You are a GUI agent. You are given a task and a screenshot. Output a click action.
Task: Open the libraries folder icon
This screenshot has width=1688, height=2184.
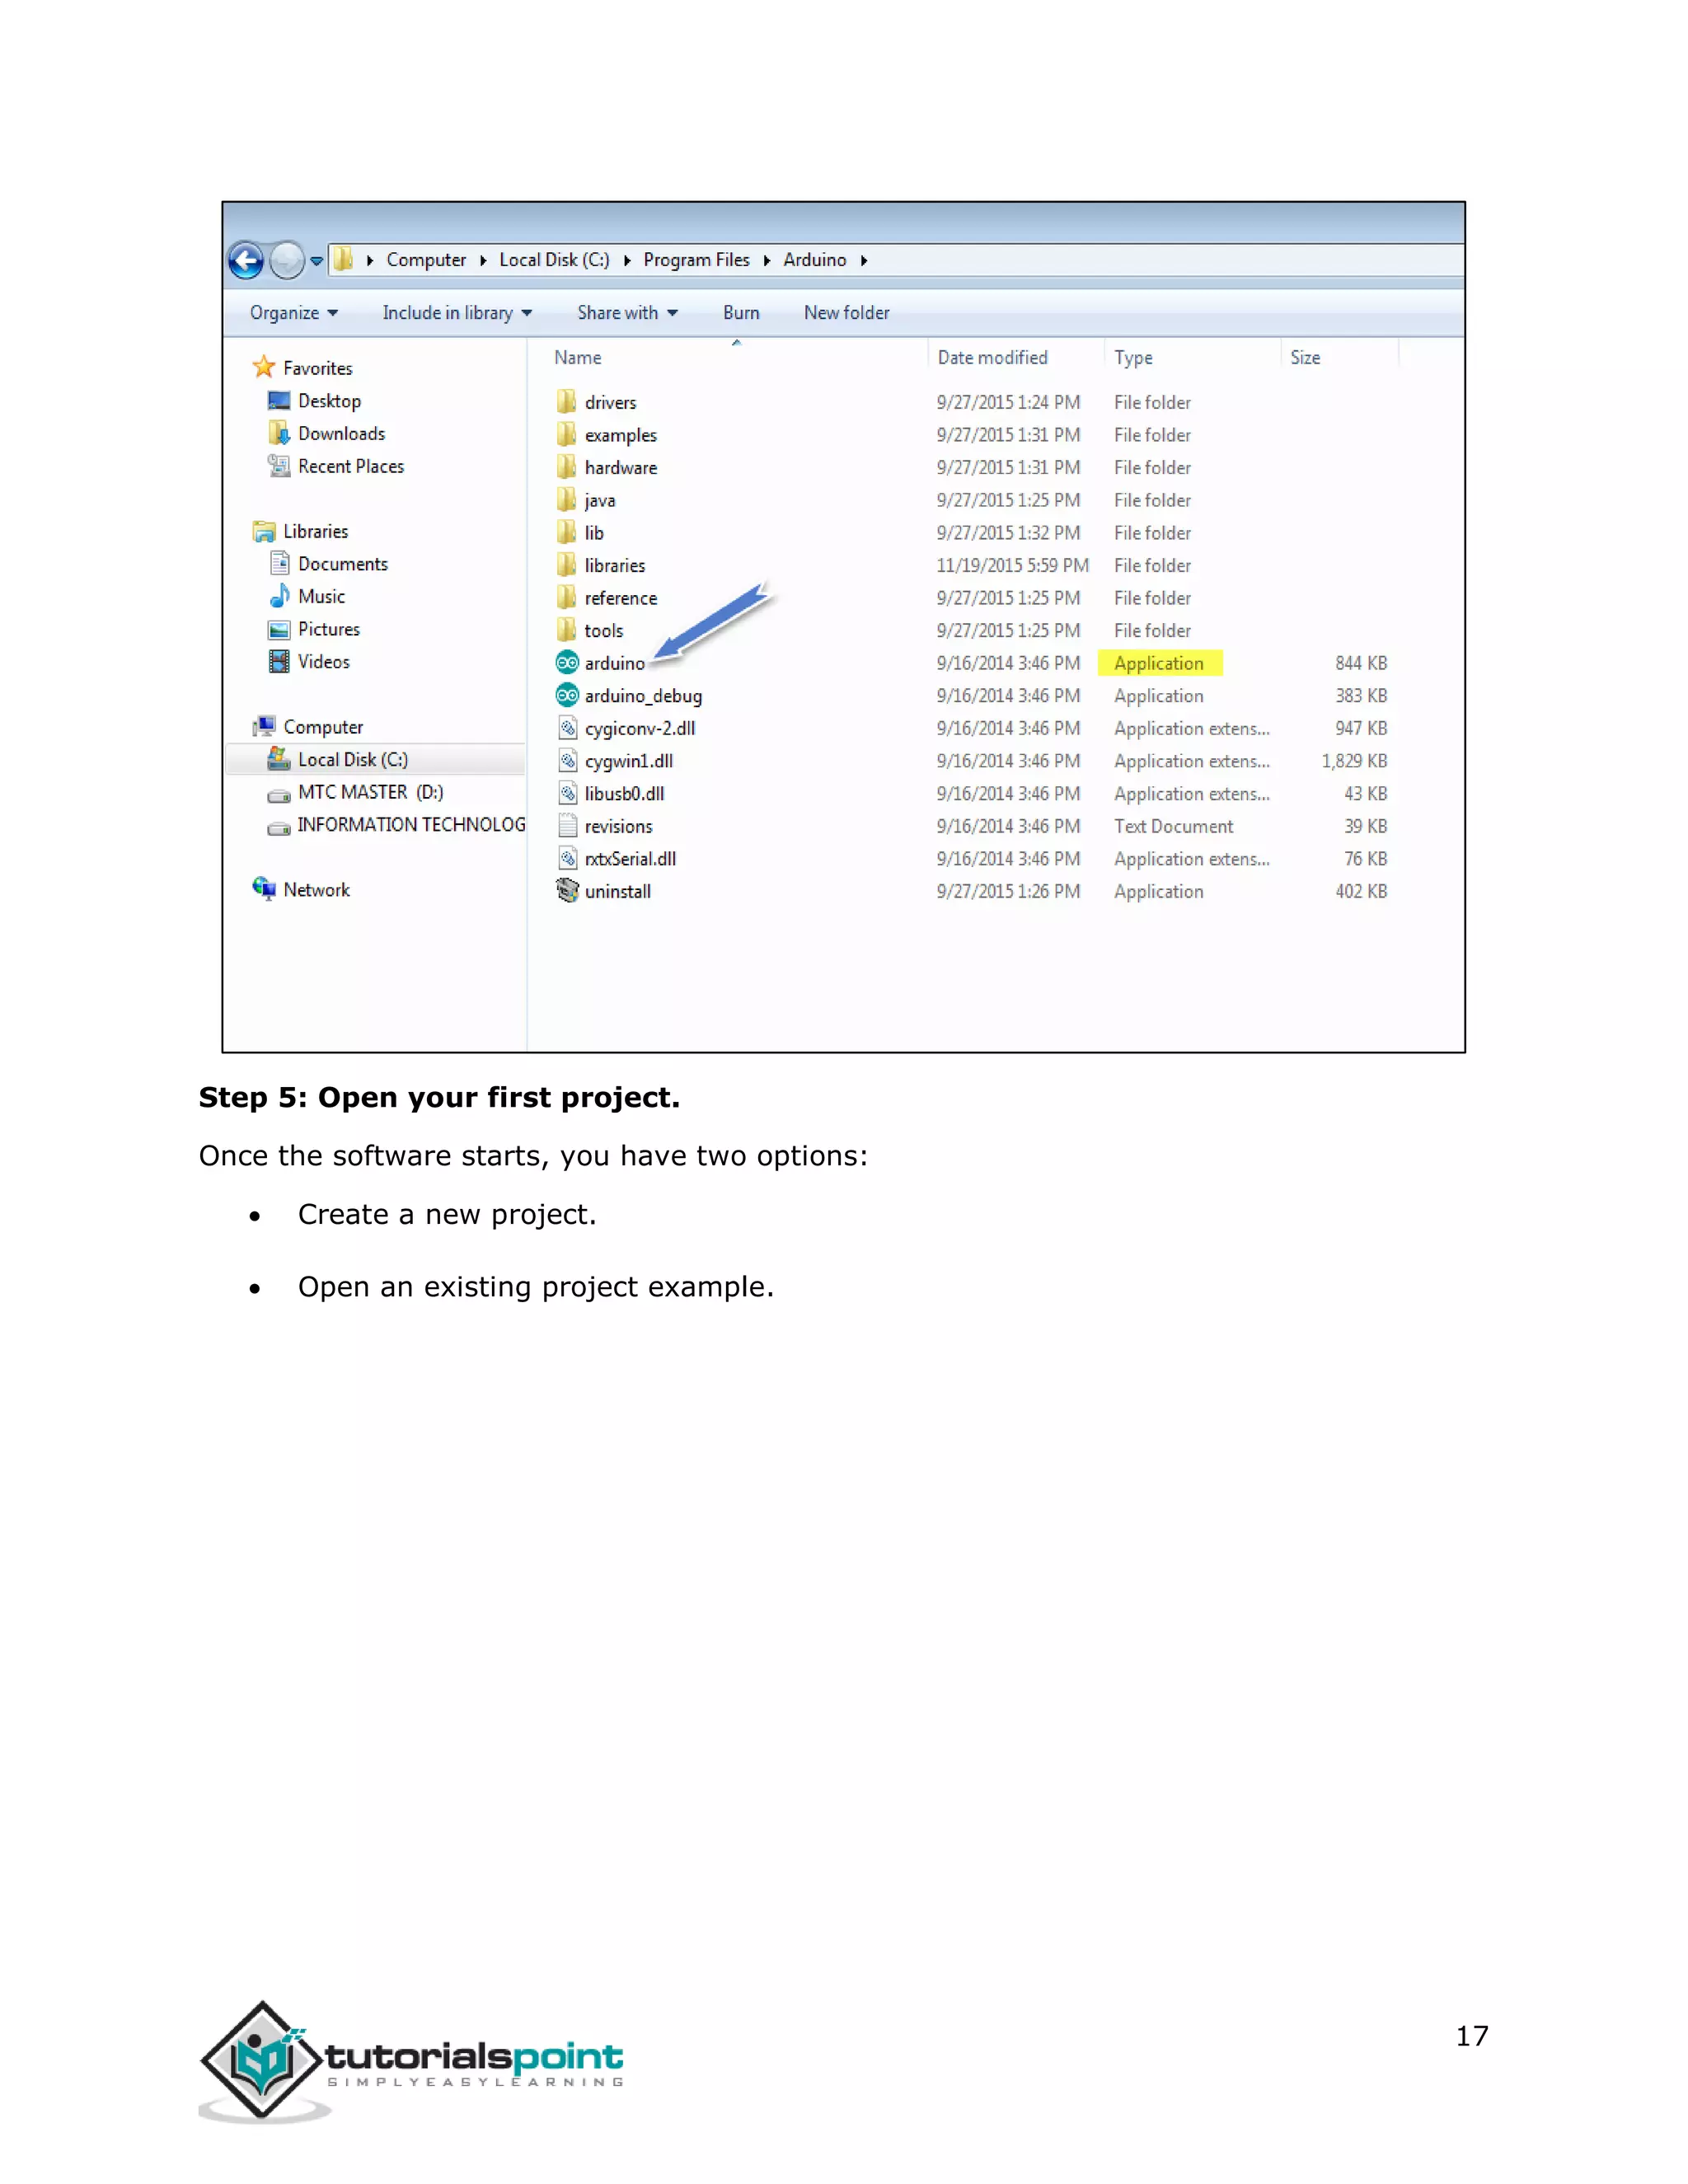tap(567, 565)
